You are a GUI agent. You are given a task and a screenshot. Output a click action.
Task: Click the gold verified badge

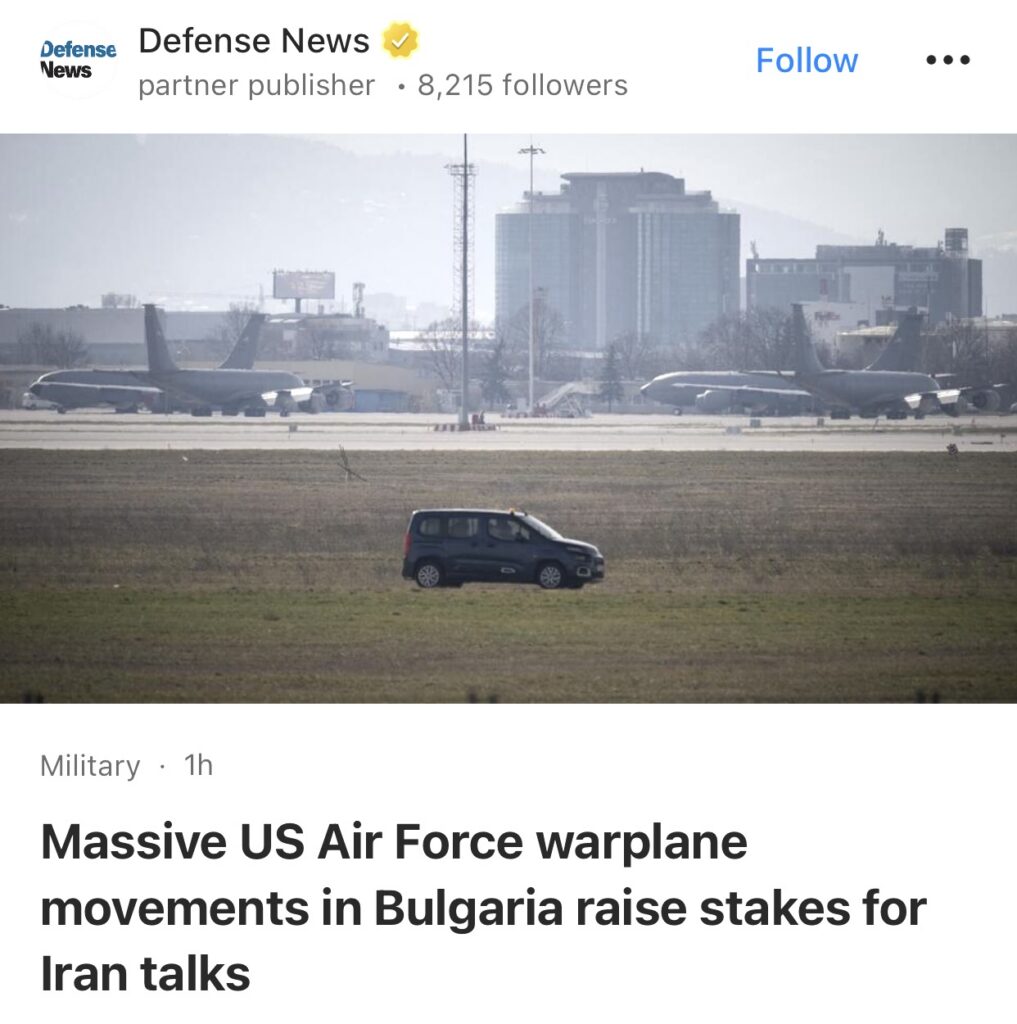400,40
